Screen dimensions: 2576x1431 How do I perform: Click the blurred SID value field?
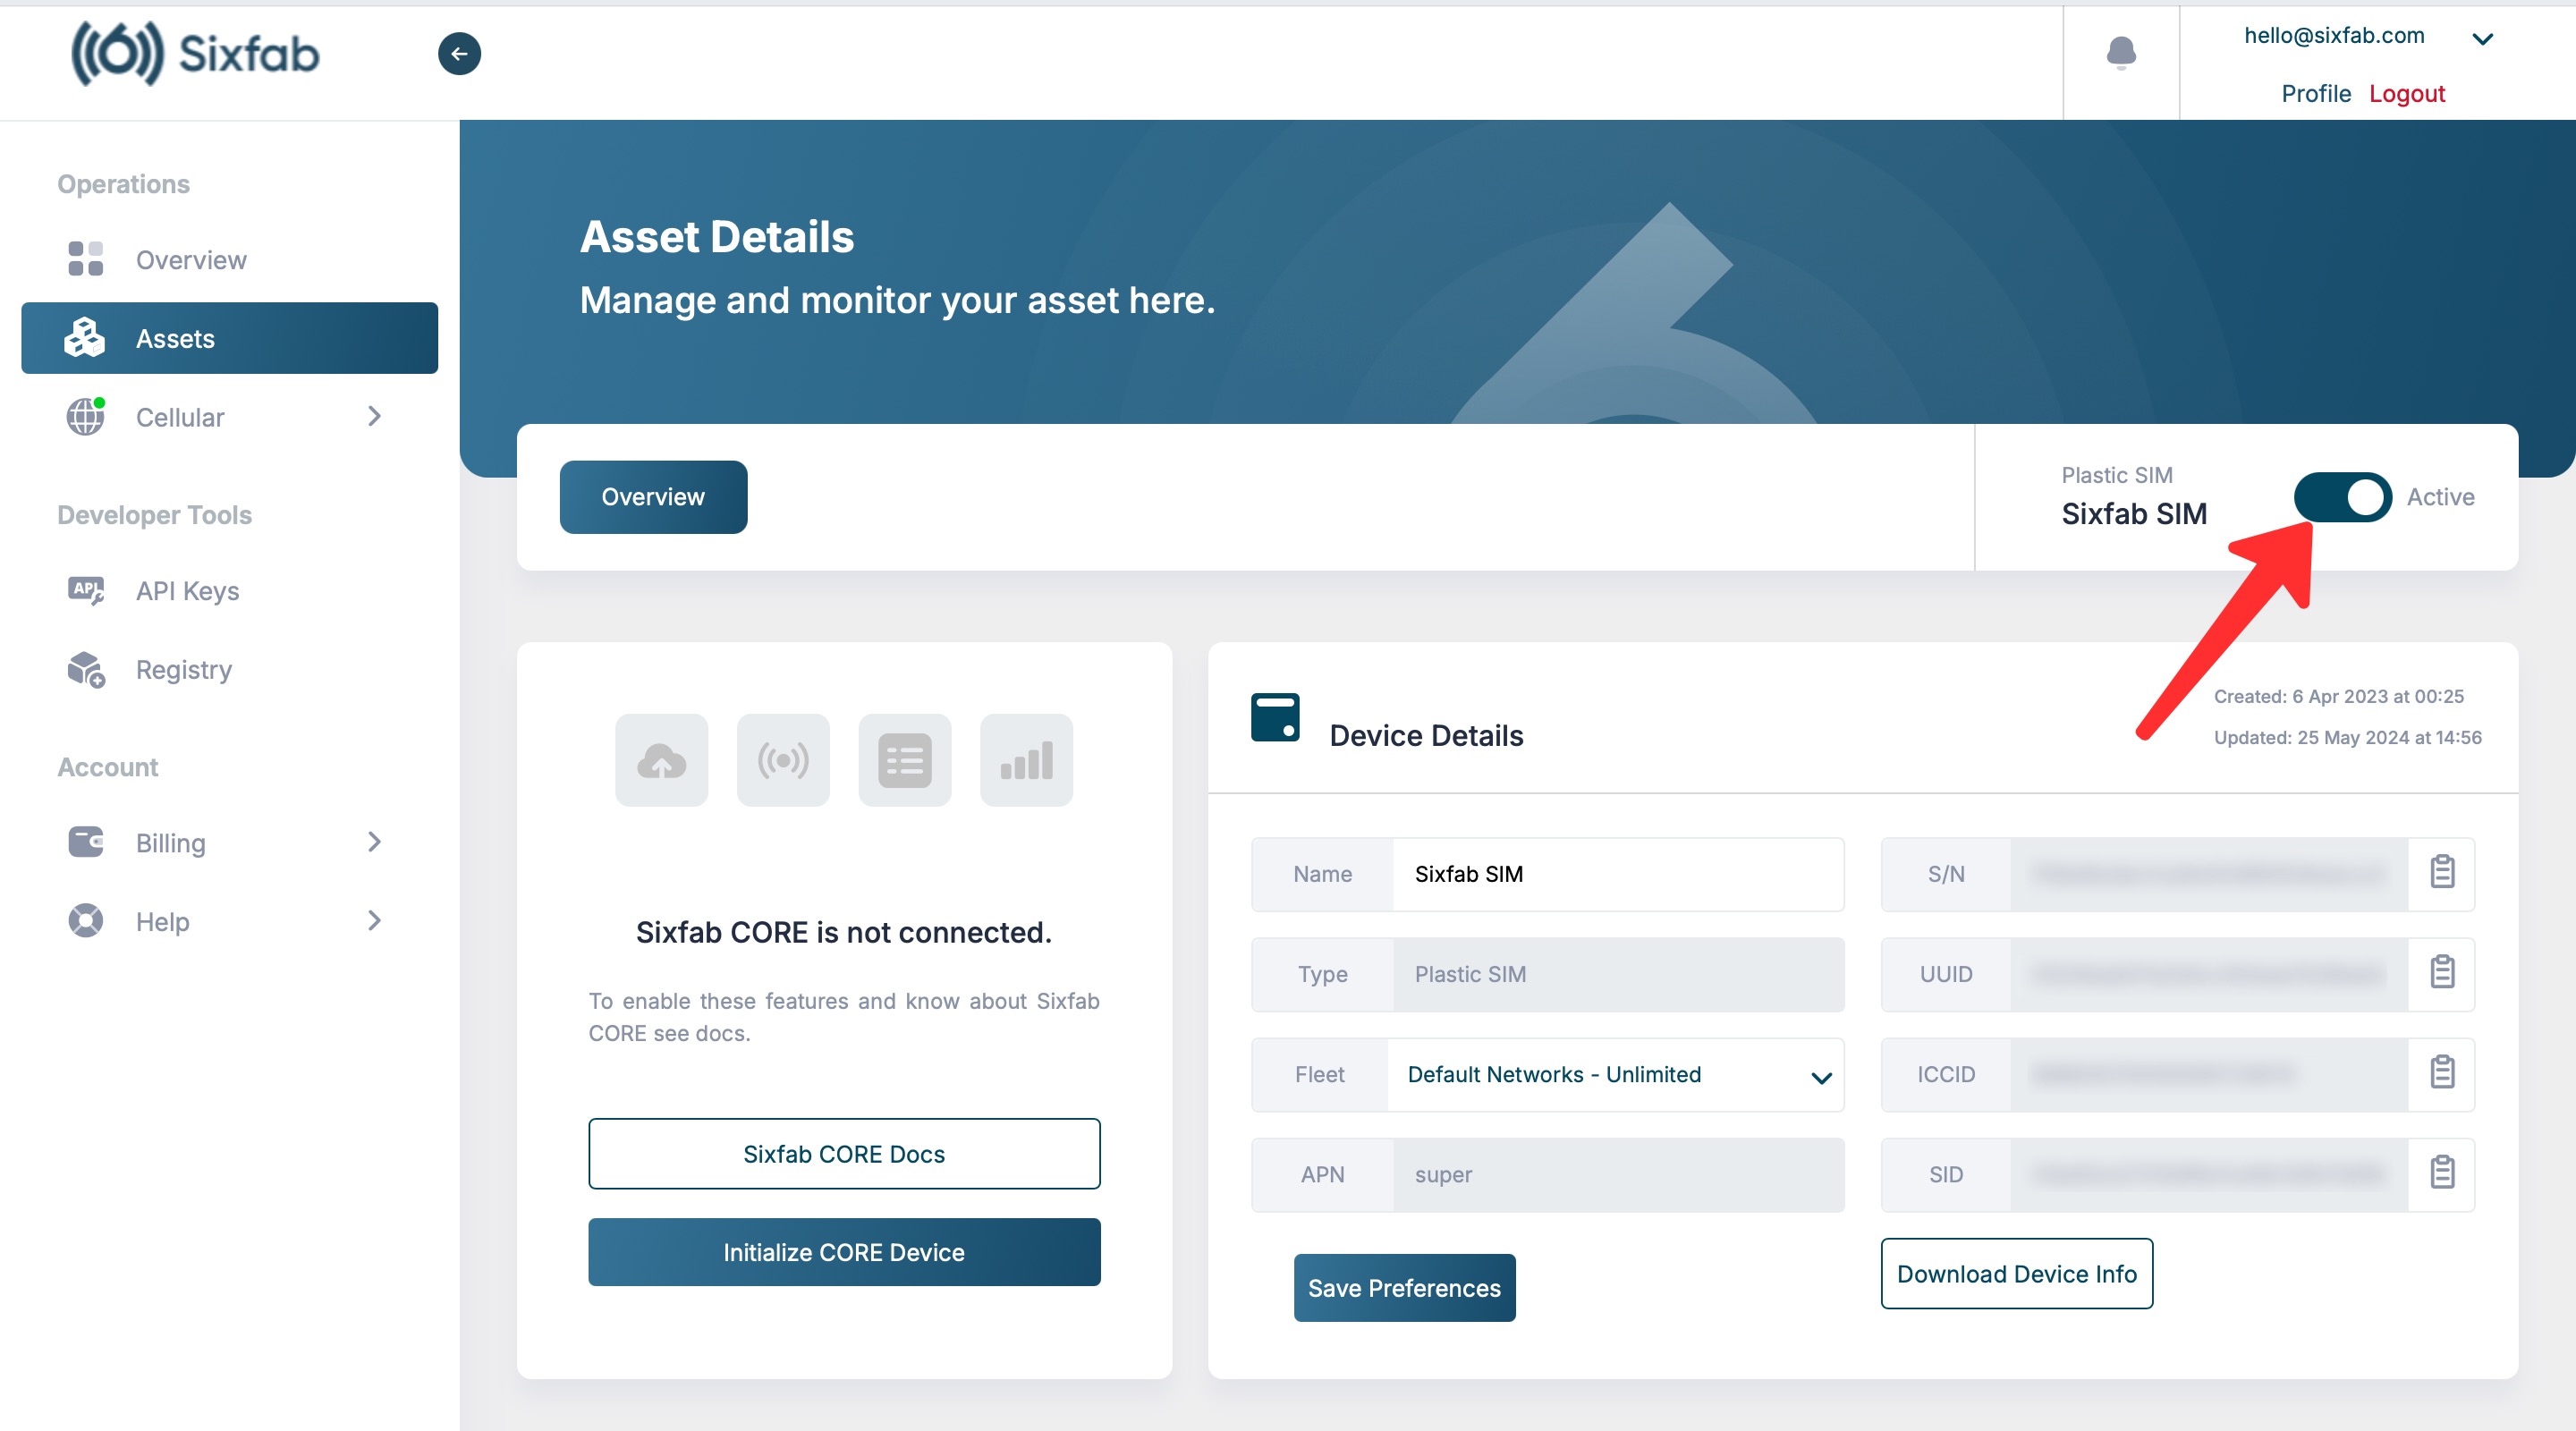[2209, 1175]
